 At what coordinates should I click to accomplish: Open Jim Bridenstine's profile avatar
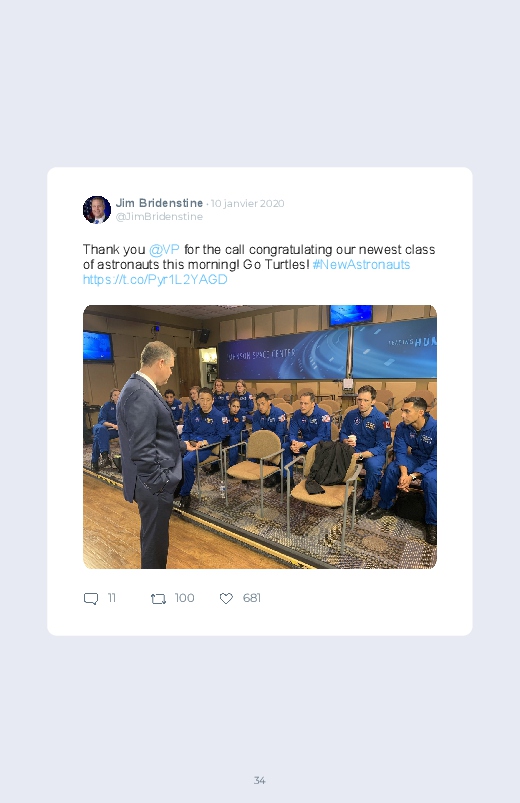pos(97,209)
